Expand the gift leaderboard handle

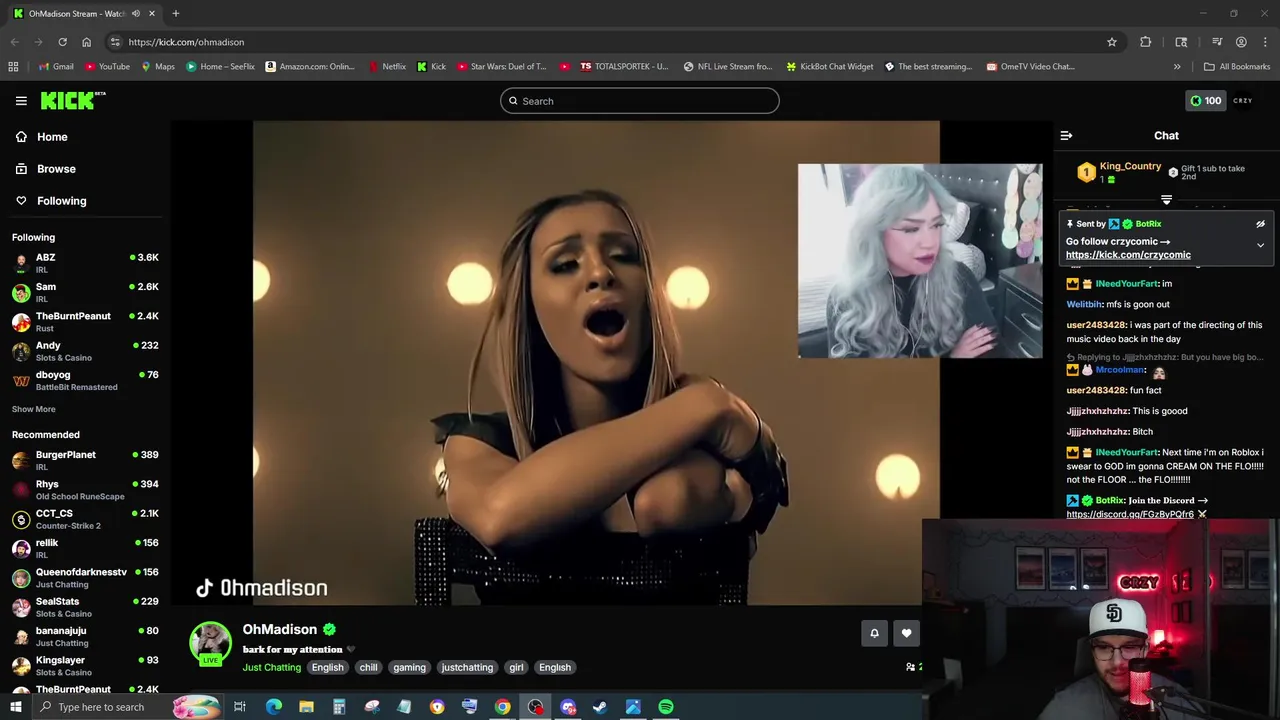[1166, 200]
